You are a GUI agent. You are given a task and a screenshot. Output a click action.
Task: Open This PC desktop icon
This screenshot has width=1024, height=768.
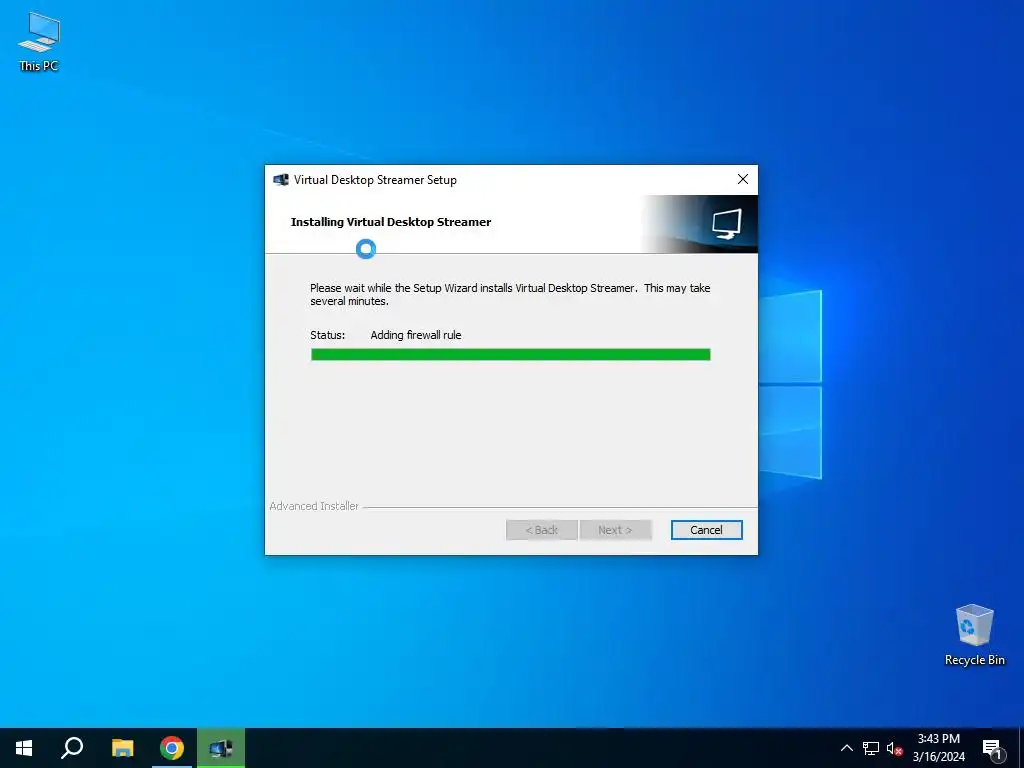(39, 41)
